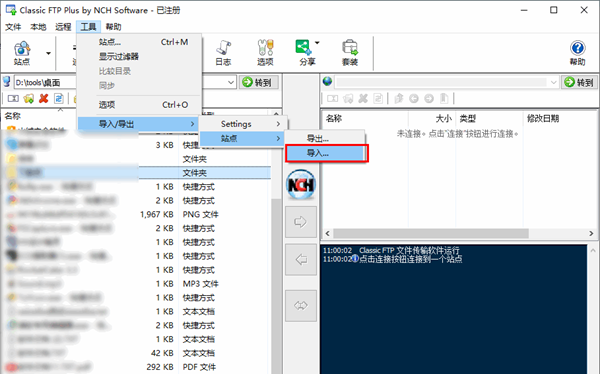Click the local computer icon beside path

tap(7, 82)
